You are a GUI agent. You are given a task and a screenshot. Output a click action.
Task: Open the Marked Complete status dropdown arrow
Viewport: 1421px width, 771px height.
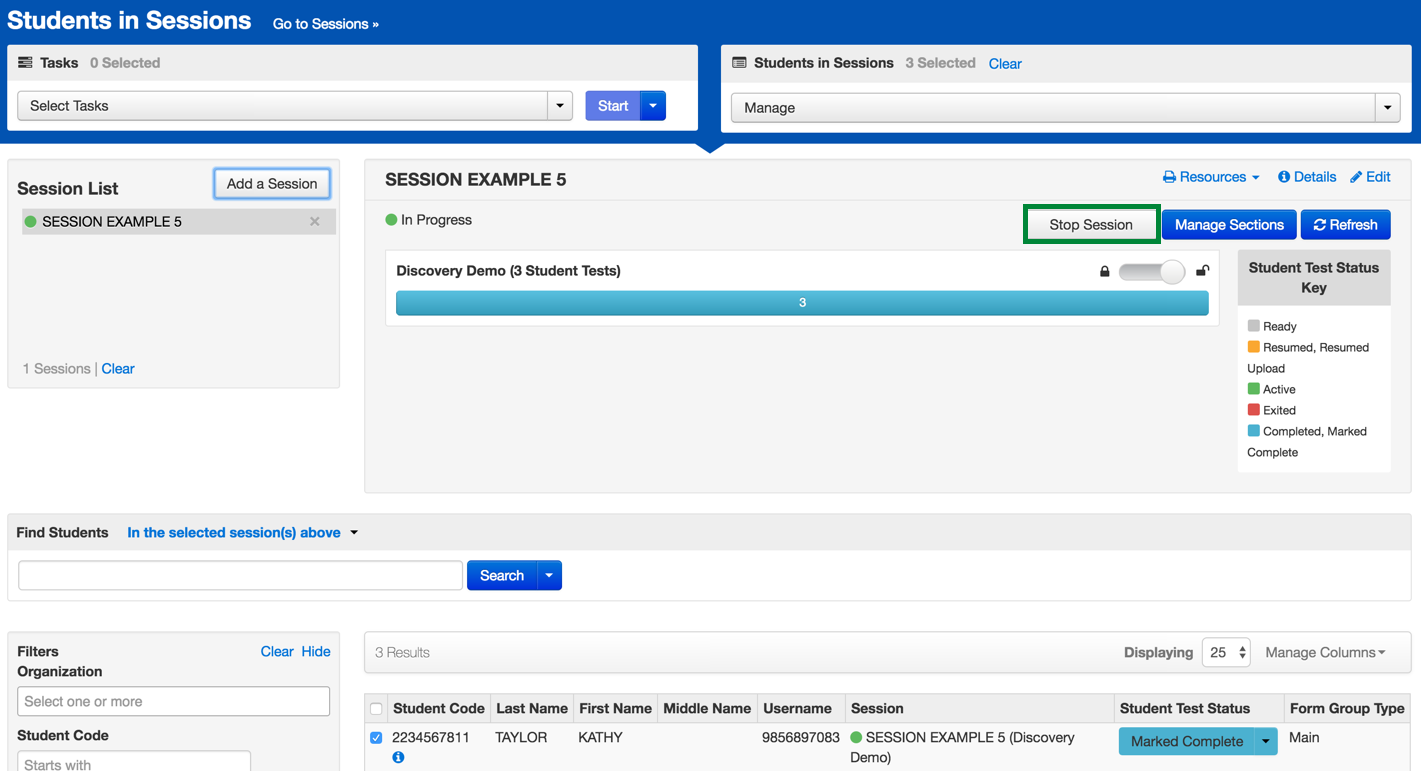pyautogui.click(x=1266, y=741)
